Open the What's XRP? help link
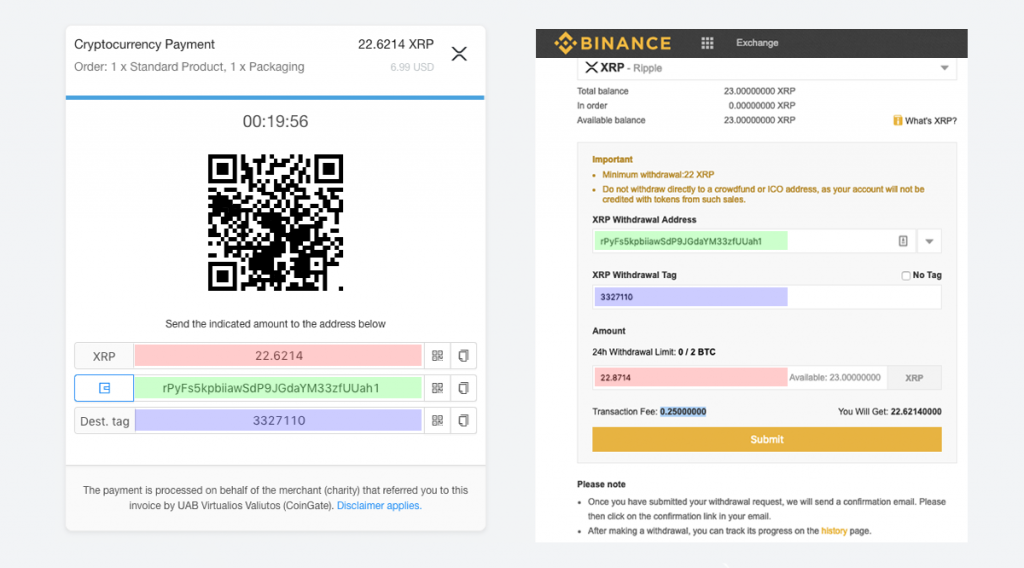The height and width of the screenshot is (568, 1024). point(925,121)
